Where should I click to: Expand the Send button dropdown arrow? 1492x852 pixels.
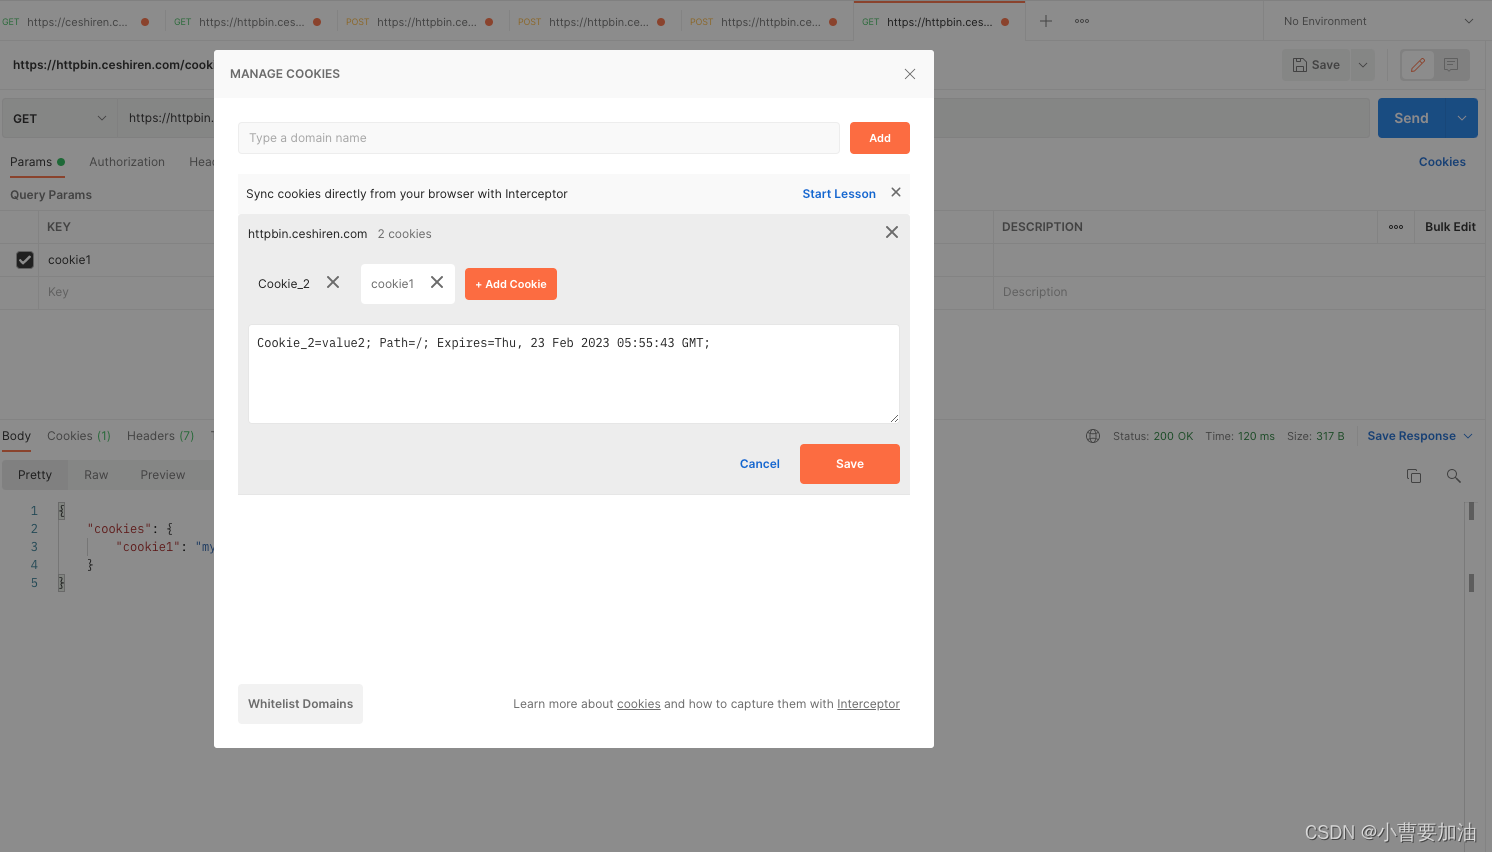pos(1462,118)
